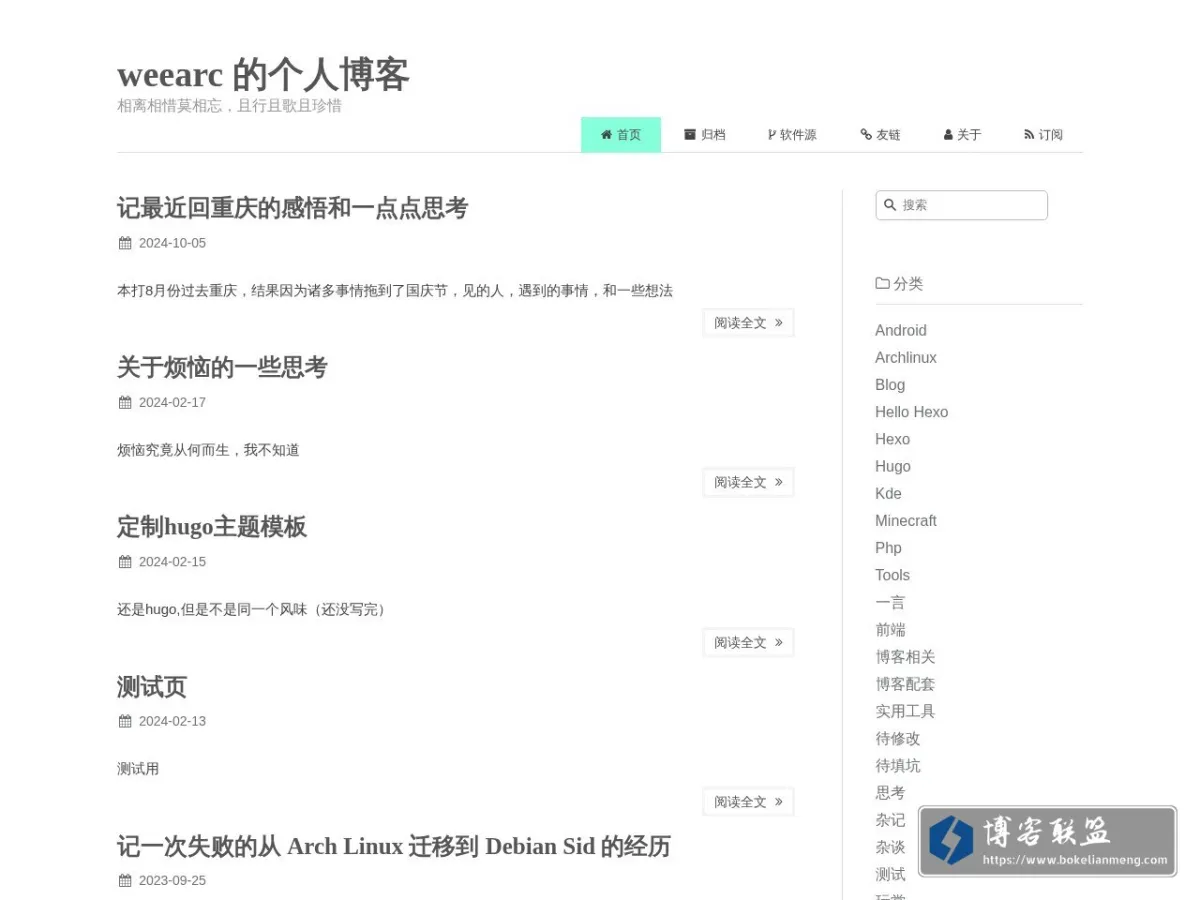1200x900 pixels.
Task: Click 阅读全文 under the 测试页 post
Action: 748,802
